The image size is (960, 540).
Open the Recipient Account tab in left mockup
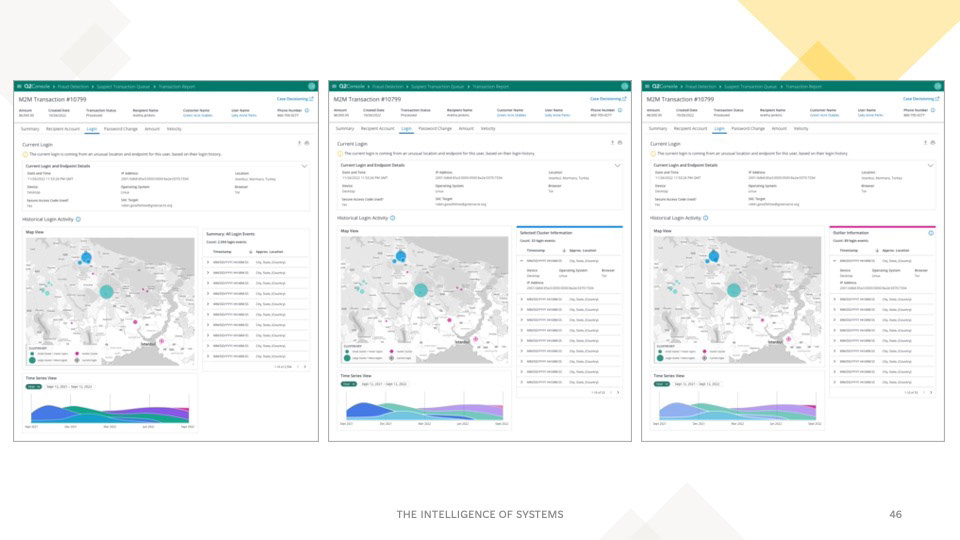[x=62, y=129]
